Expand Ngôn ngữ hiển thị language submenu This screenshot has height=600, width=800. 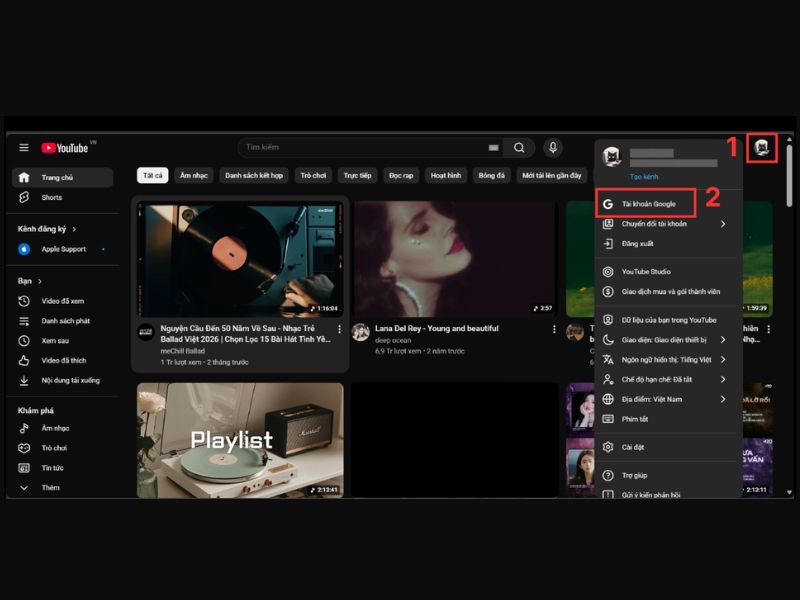[x=722, y=360]
